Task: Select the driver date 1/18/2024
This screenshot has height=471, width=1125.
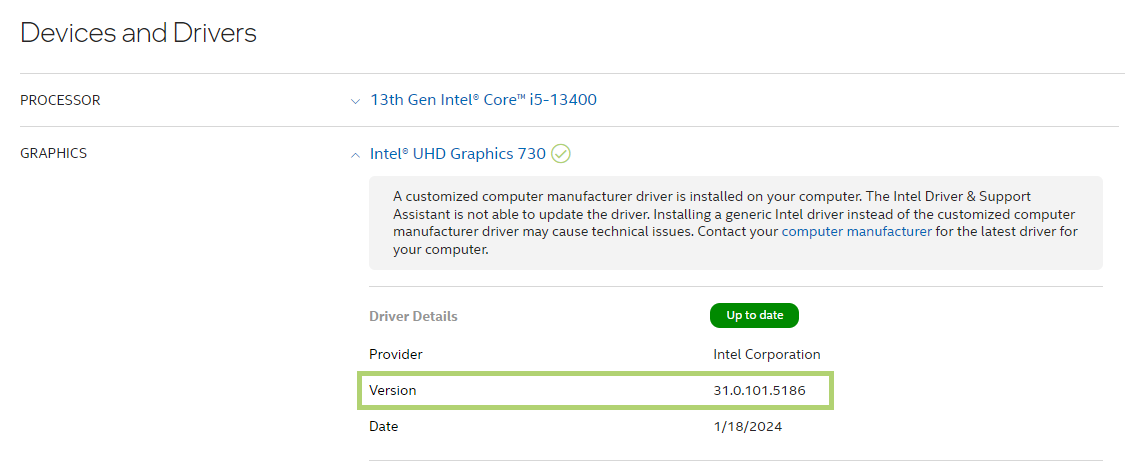Action: pos(747,426)
